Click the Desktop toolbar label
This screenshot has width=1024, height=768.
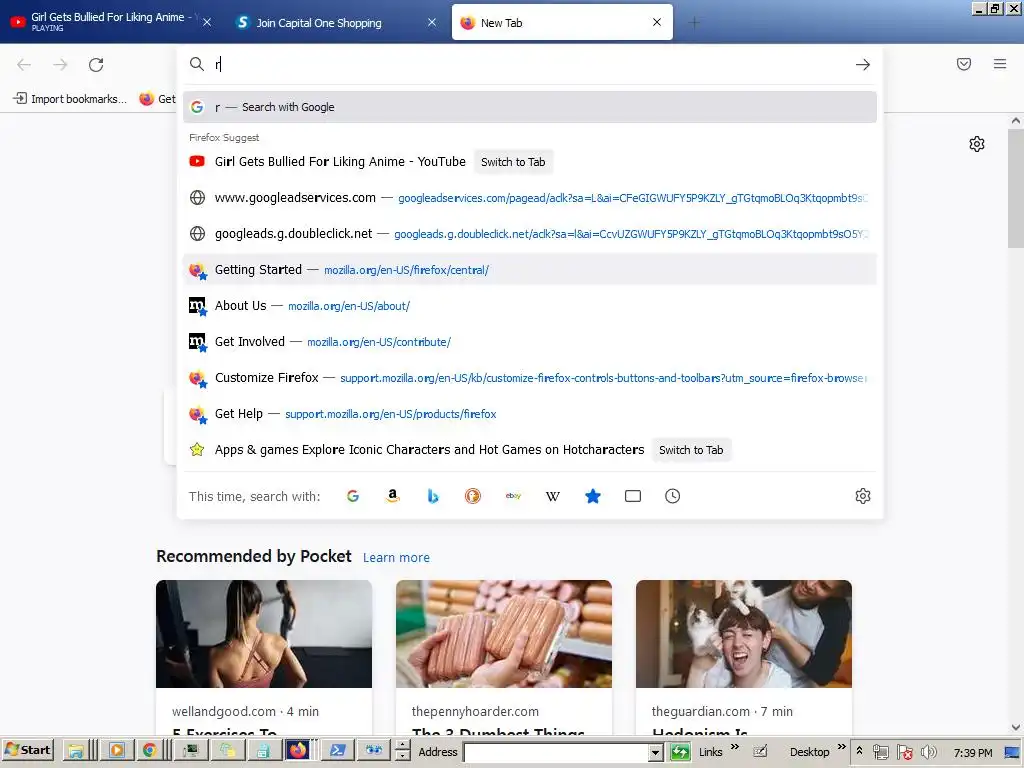pos(809,752)
